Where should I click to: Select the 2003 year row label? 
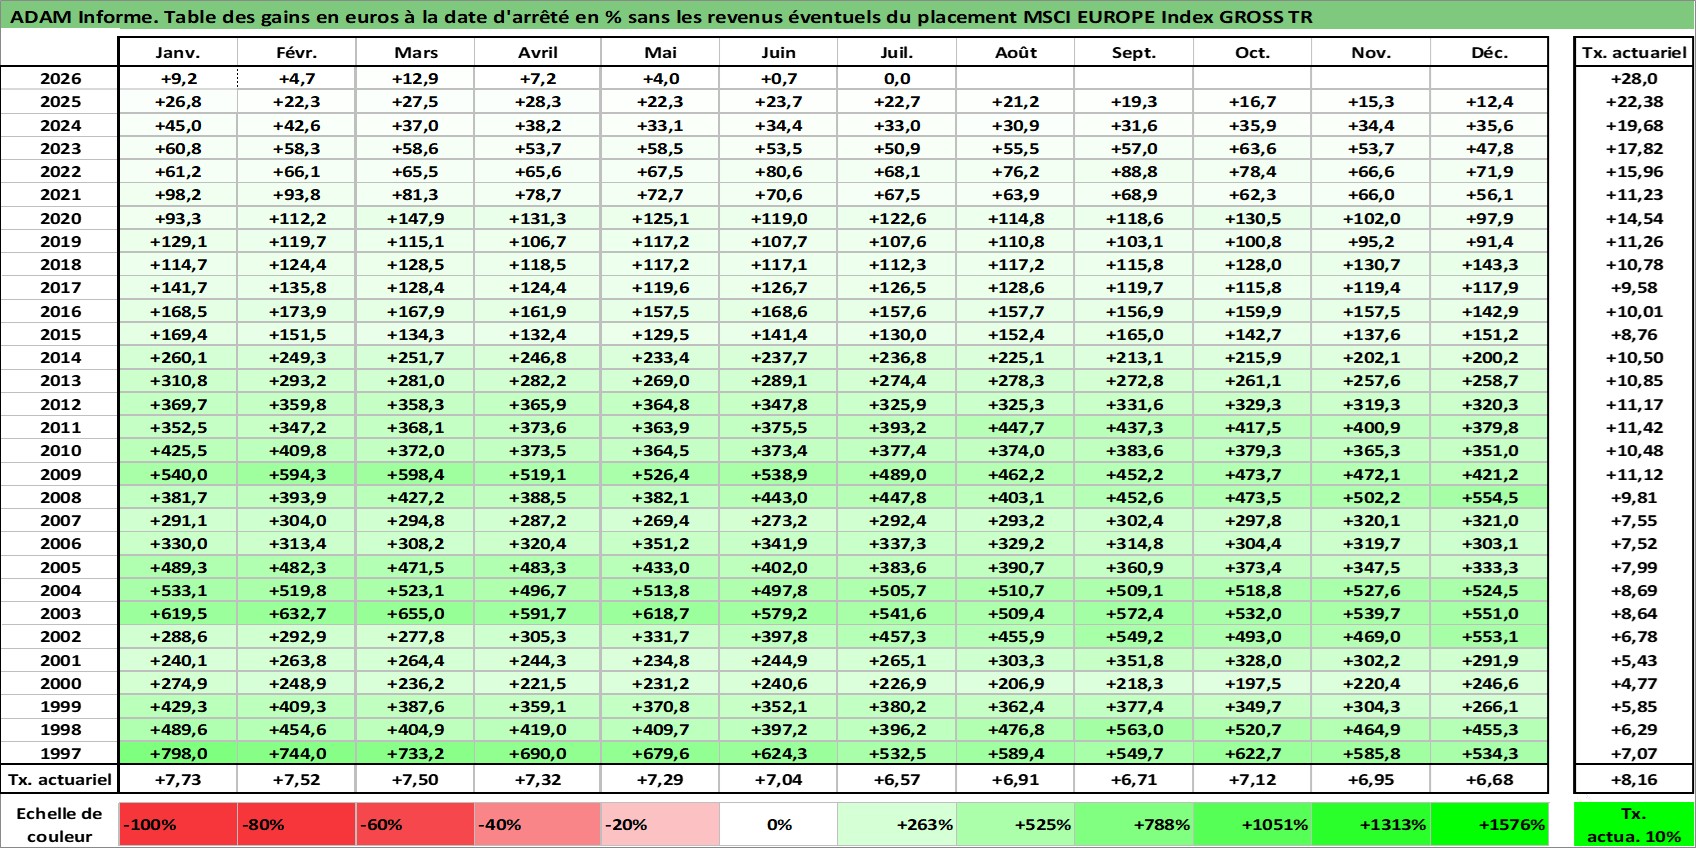point(60,613)
